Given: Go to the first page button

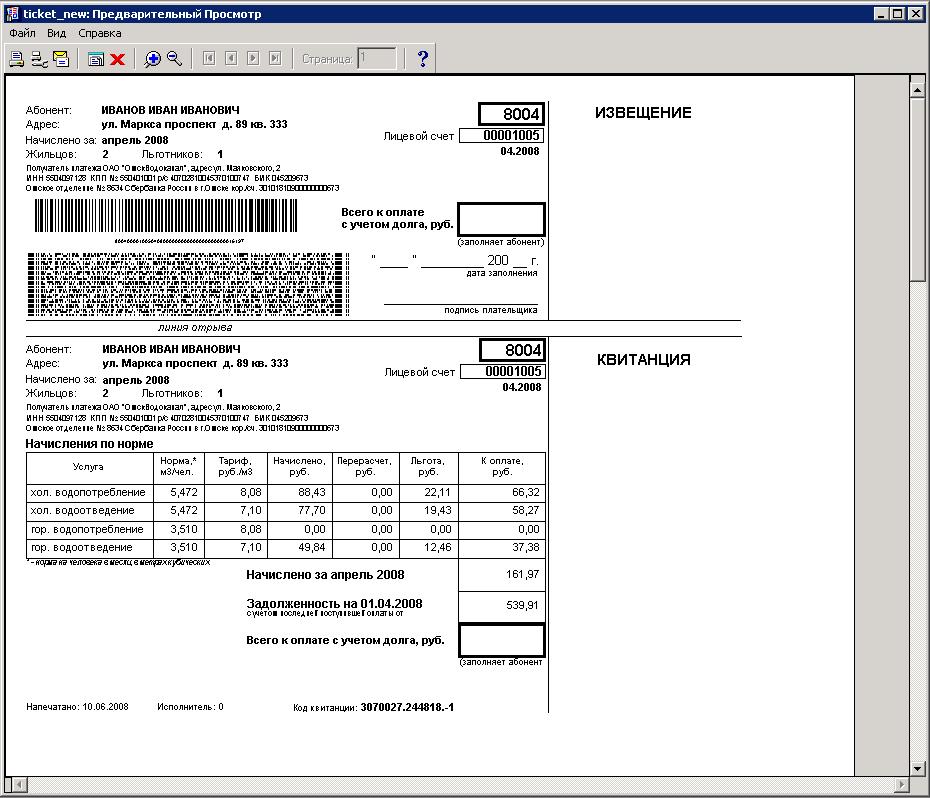Looking at the screenshot, I should coord(209,59).
